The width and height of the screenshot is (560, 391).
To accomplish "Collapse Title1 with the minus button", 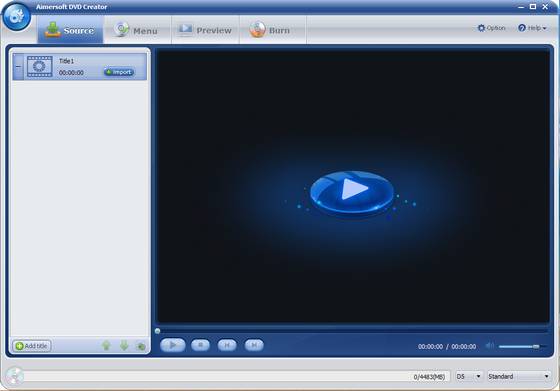I will click(18, 67).
